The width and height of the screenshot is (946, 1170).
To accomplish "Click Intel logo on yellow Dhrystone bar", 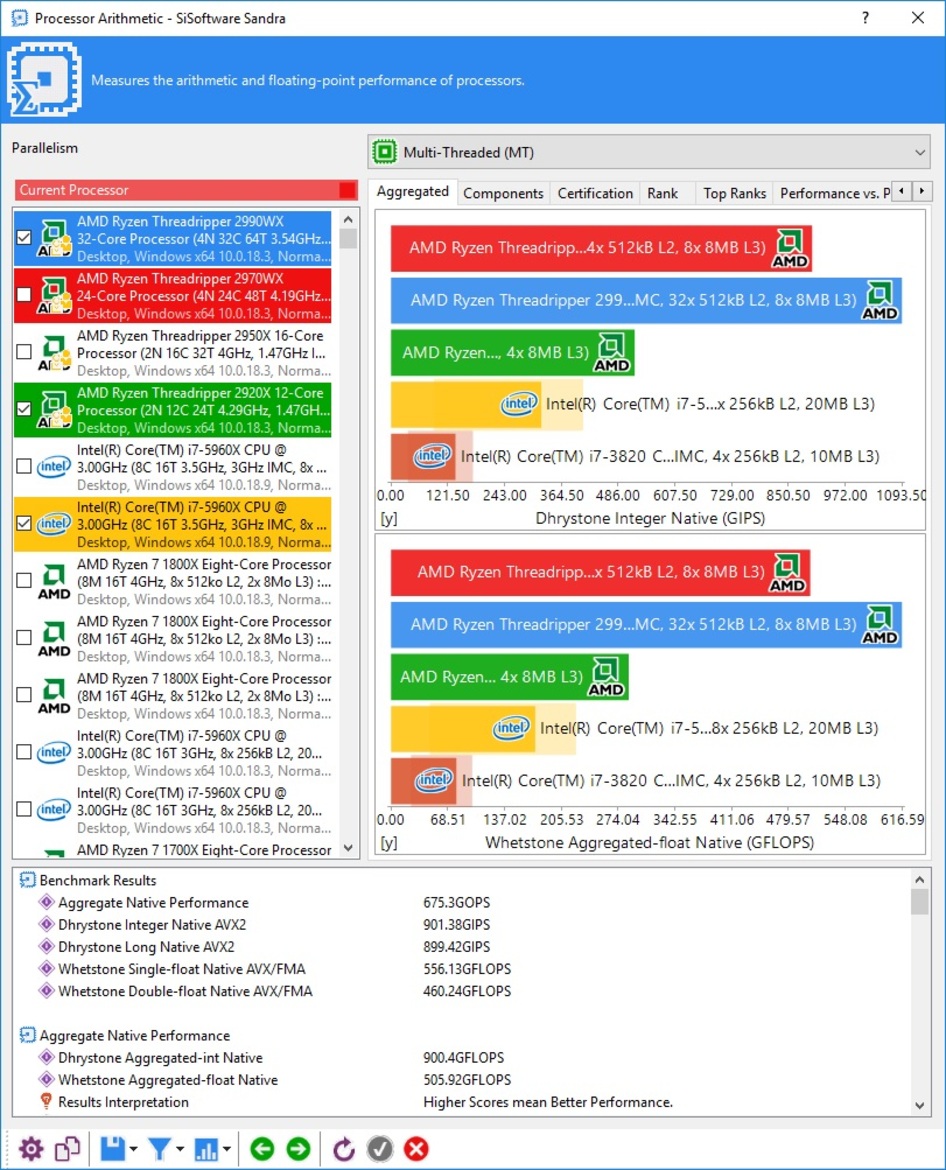I will coord(519,404).
